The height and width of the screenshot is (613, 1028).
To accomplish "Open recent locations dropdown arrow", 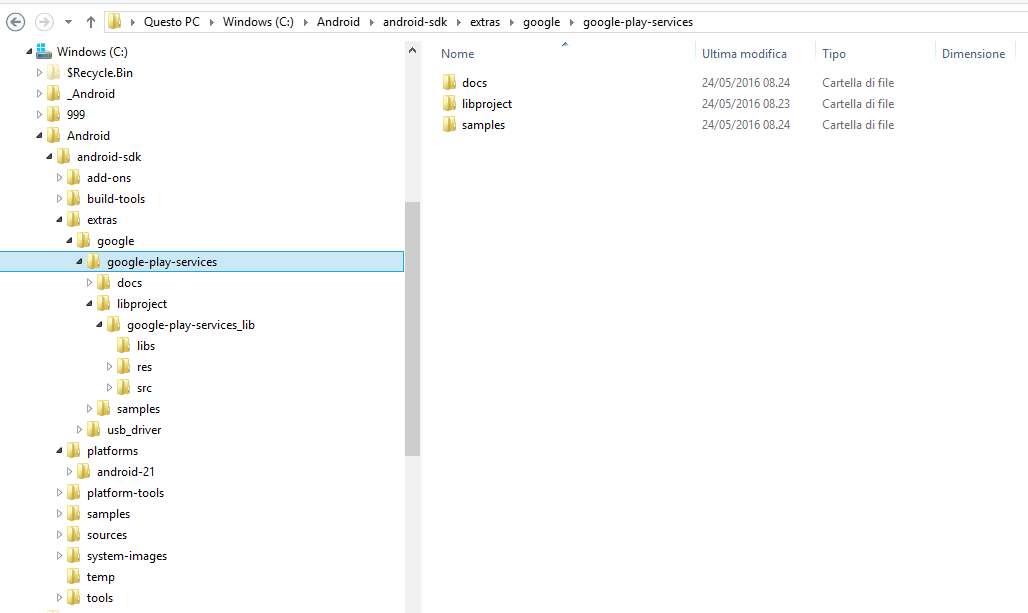I will point(68,22).
